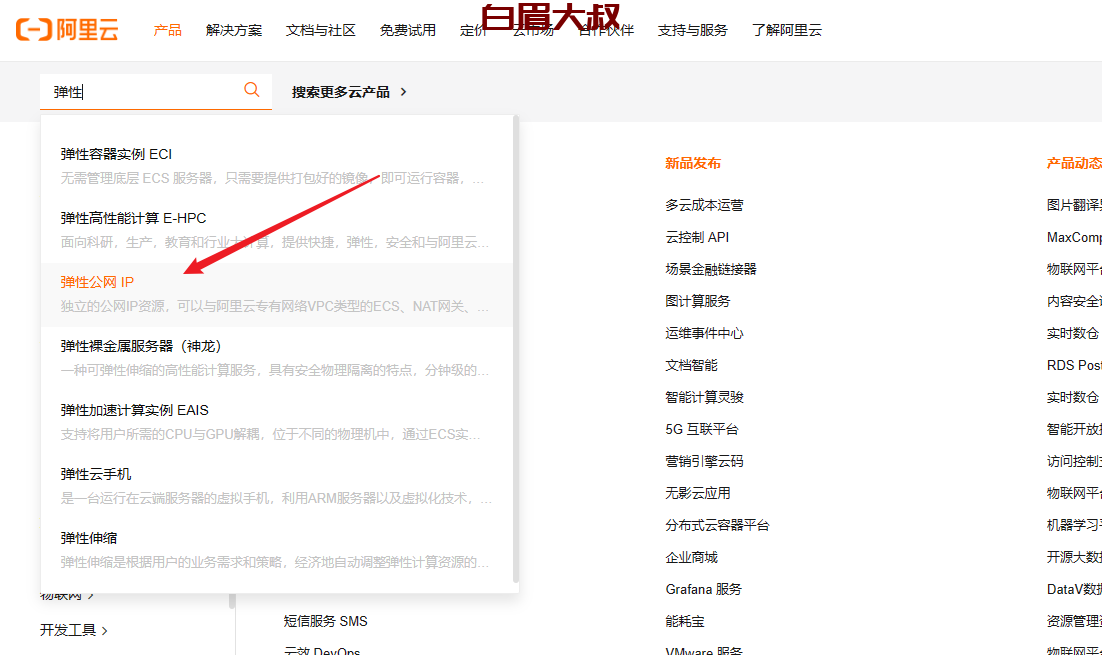This screenshot has width=1102, height=655.
Task: Open 文档智能 link
Action: point(692,365)
